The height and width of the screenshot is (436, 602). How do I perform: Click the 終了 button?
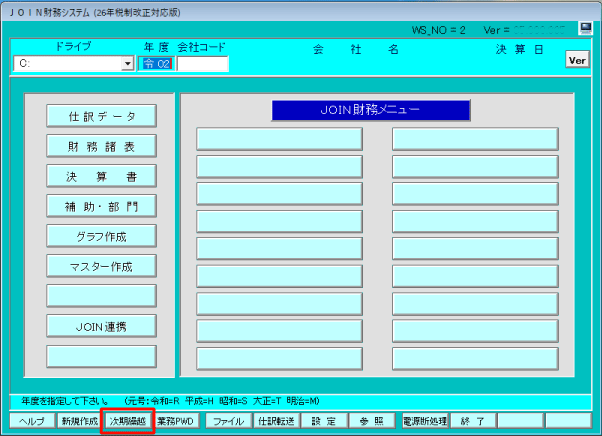tap(473, 421)
